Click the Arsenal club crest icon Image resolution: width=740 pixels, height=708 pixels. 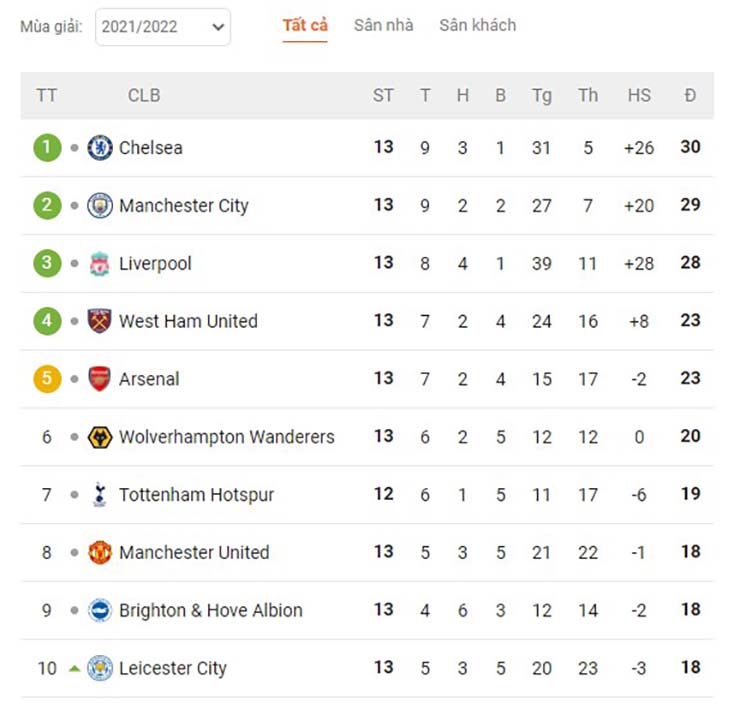tap(100, 379)
